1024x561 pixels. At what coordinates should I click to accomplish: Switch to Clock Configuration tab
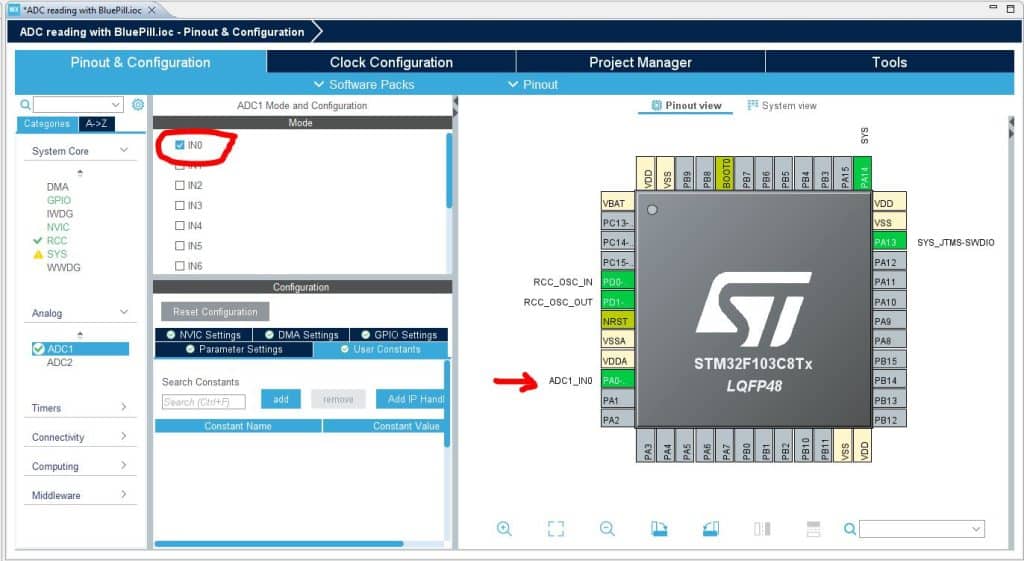[391, 62]
